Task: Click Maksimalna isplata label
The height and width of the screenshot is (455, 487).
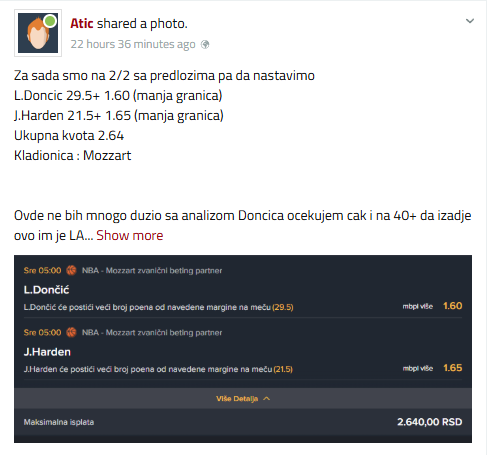Action: 59,422
